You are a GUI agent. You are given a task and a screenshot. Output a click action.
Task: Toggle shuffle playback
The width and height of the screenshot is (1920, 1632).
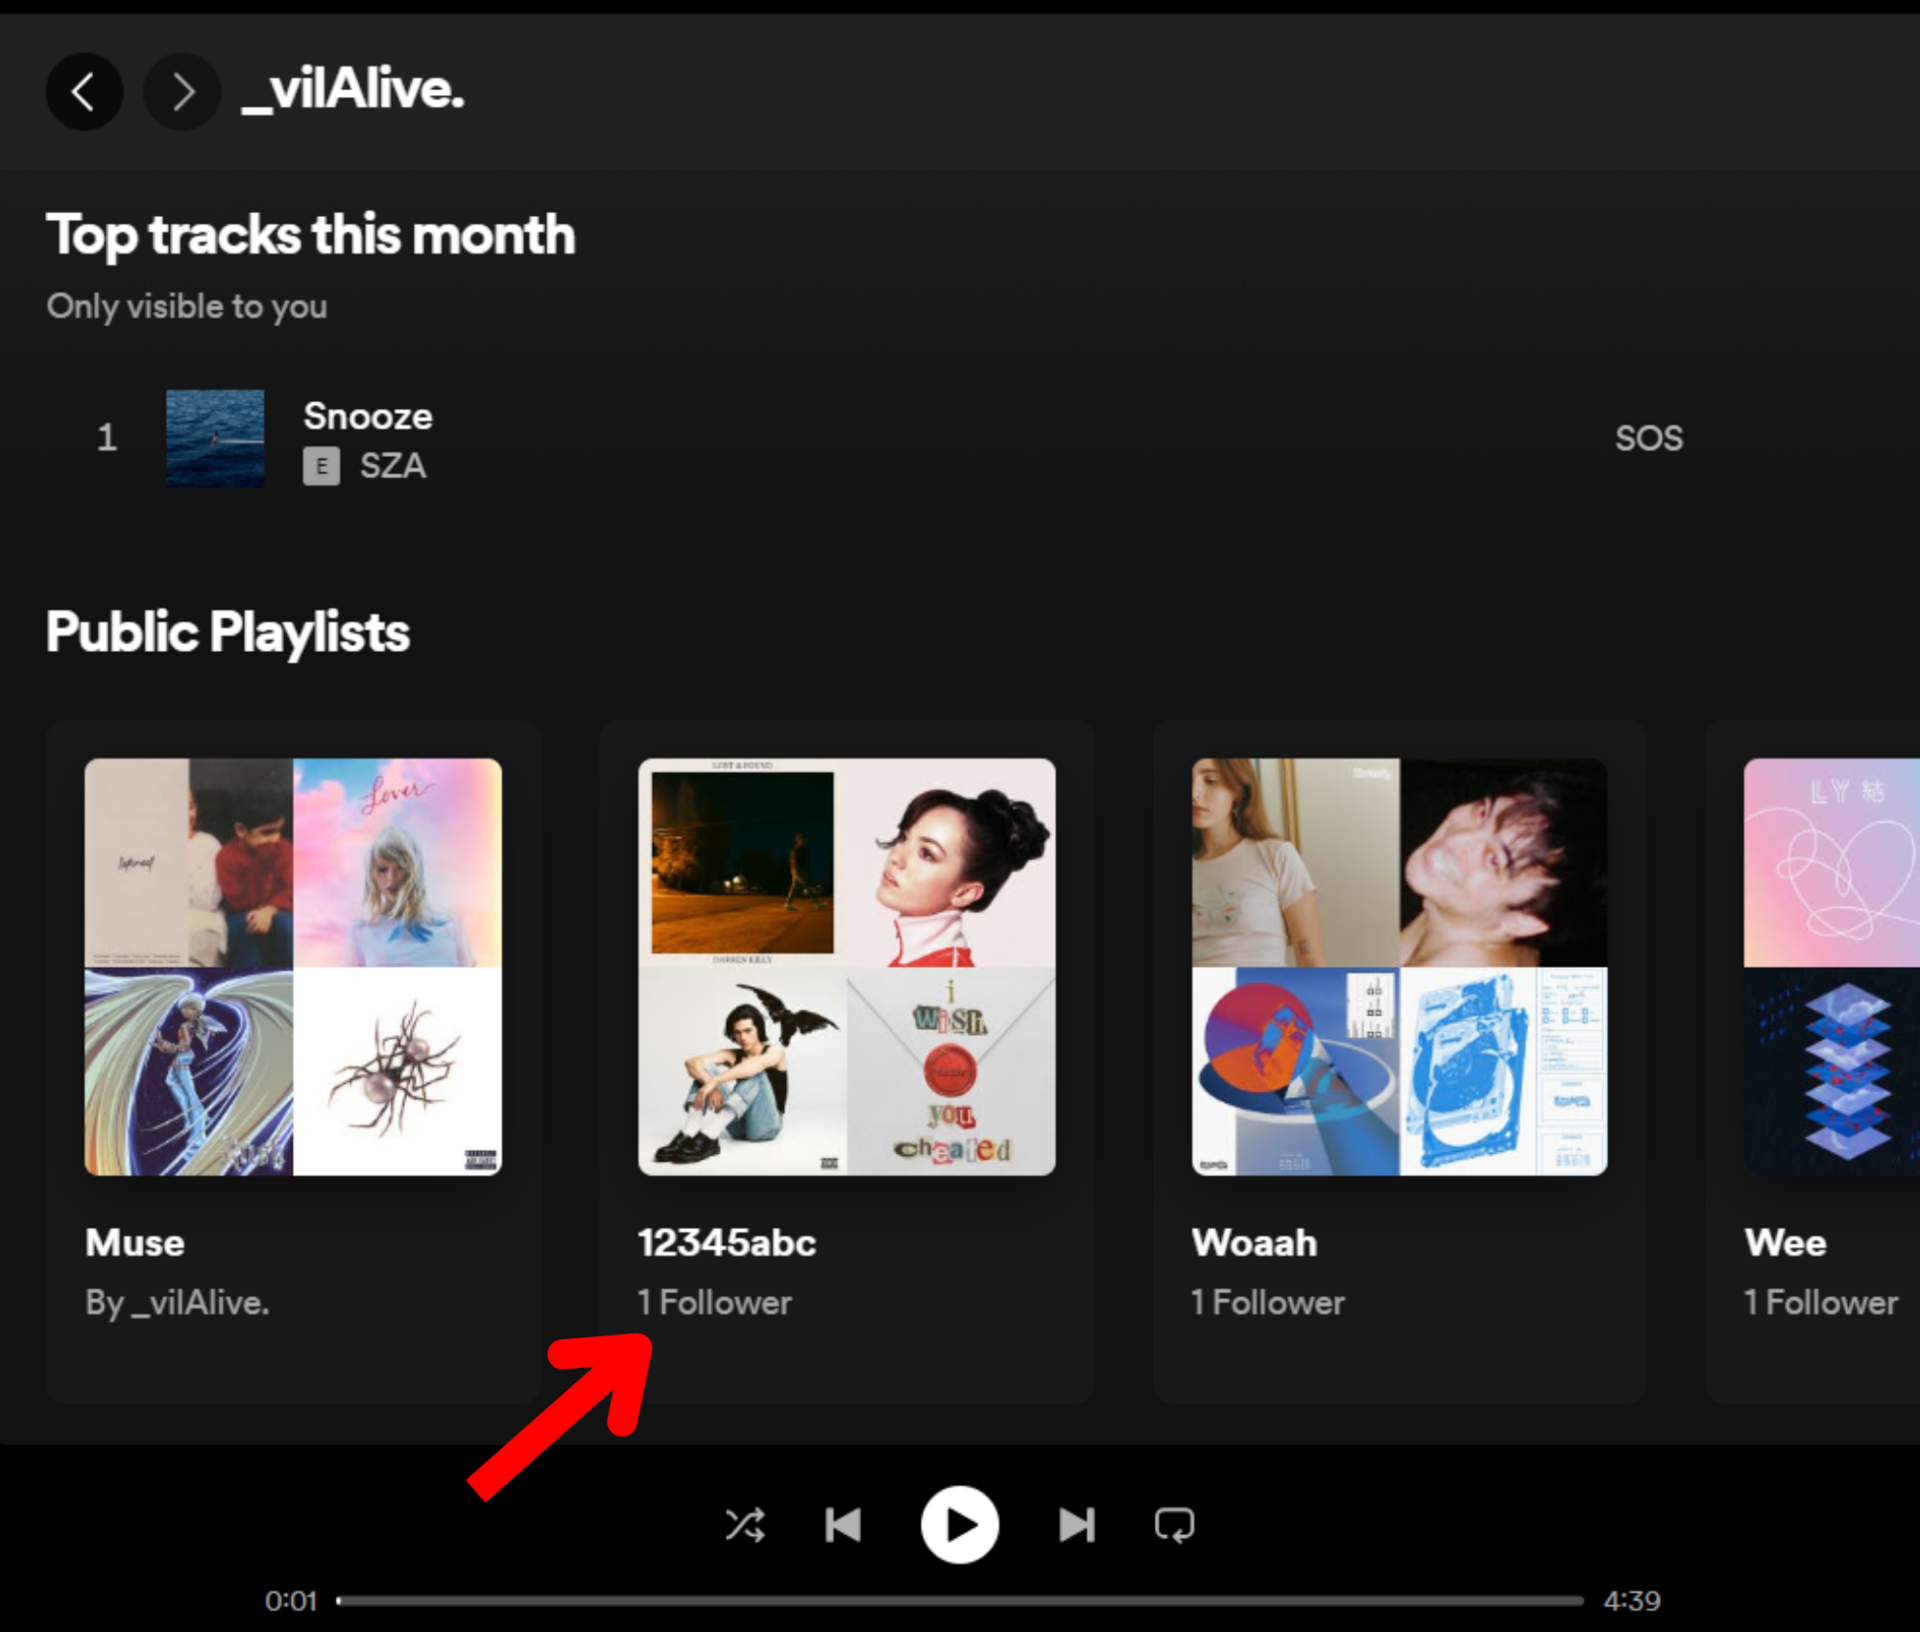pos(745,1525)
